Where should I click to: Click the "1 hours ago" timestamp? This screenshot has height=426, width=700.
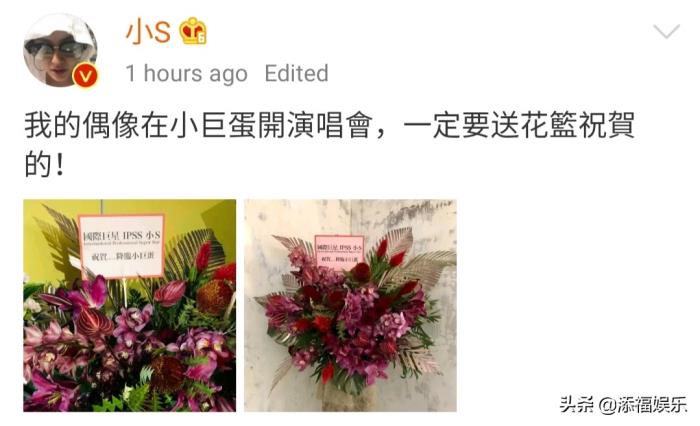[x=187, y=73]
